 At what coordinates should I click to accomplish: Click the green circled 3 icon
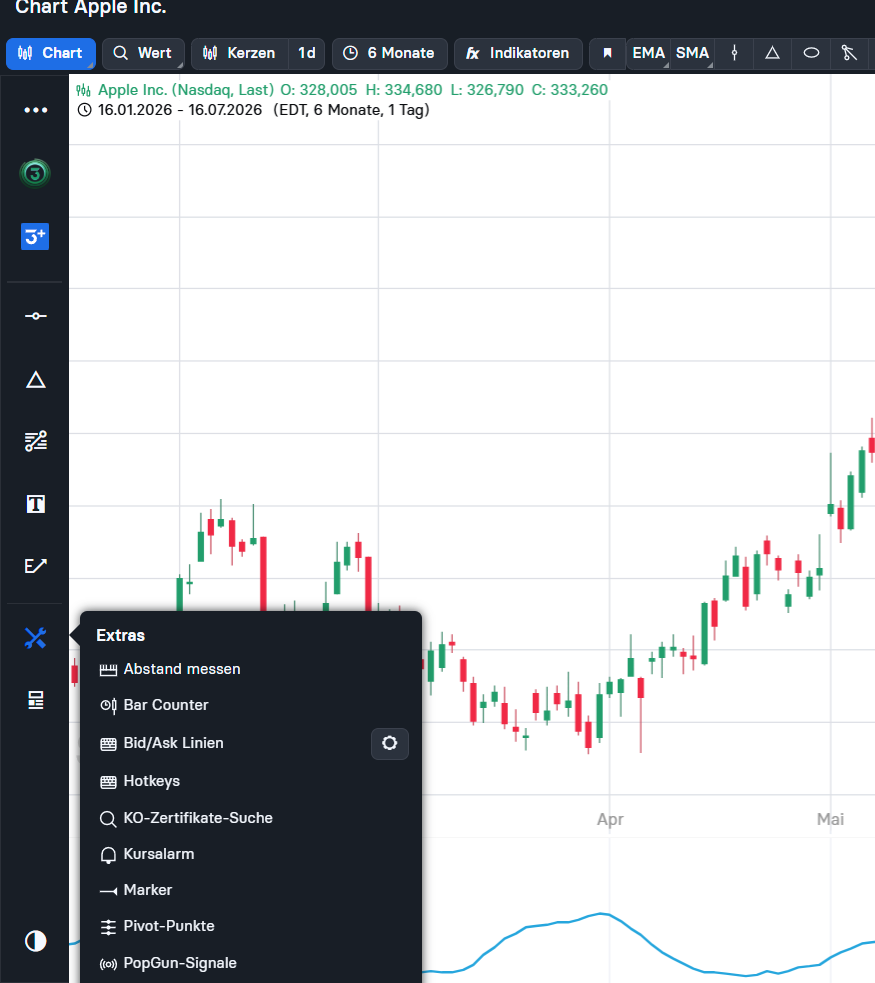click(x=35, y=173)
